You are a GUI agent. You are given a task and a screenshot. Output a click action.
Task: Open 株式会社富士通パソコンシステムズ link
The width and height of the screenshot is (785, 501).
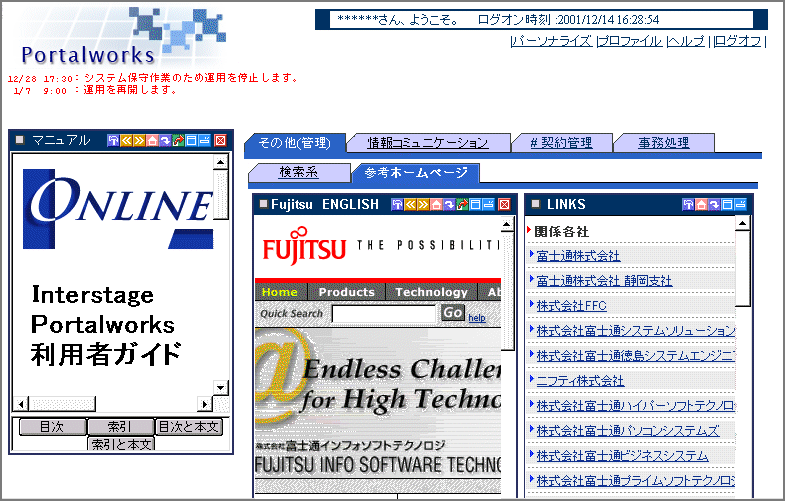point(628,431)
